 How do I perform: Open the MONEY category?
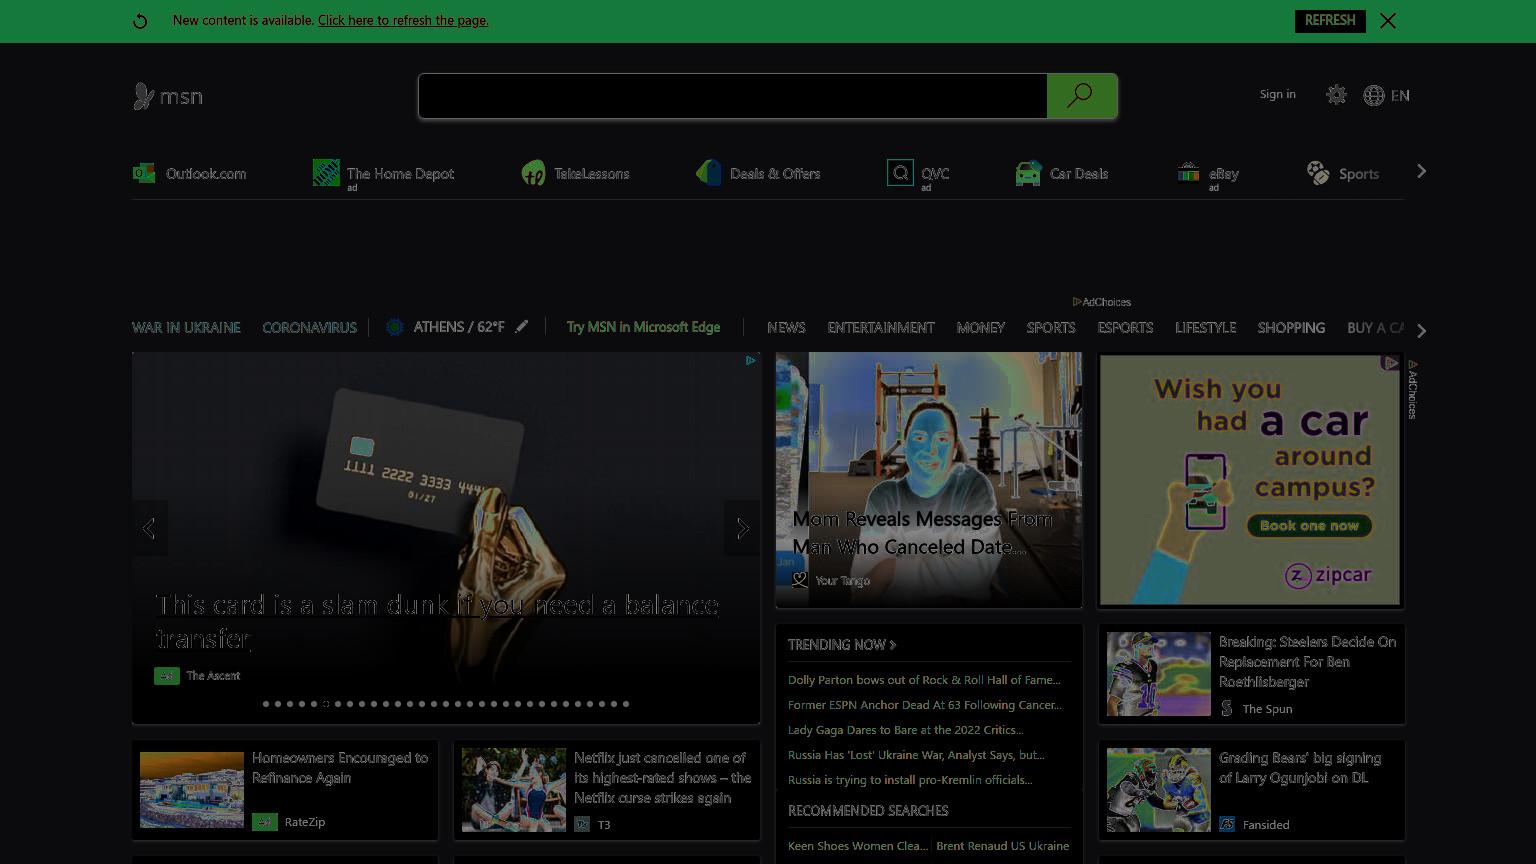click(981, 328)
